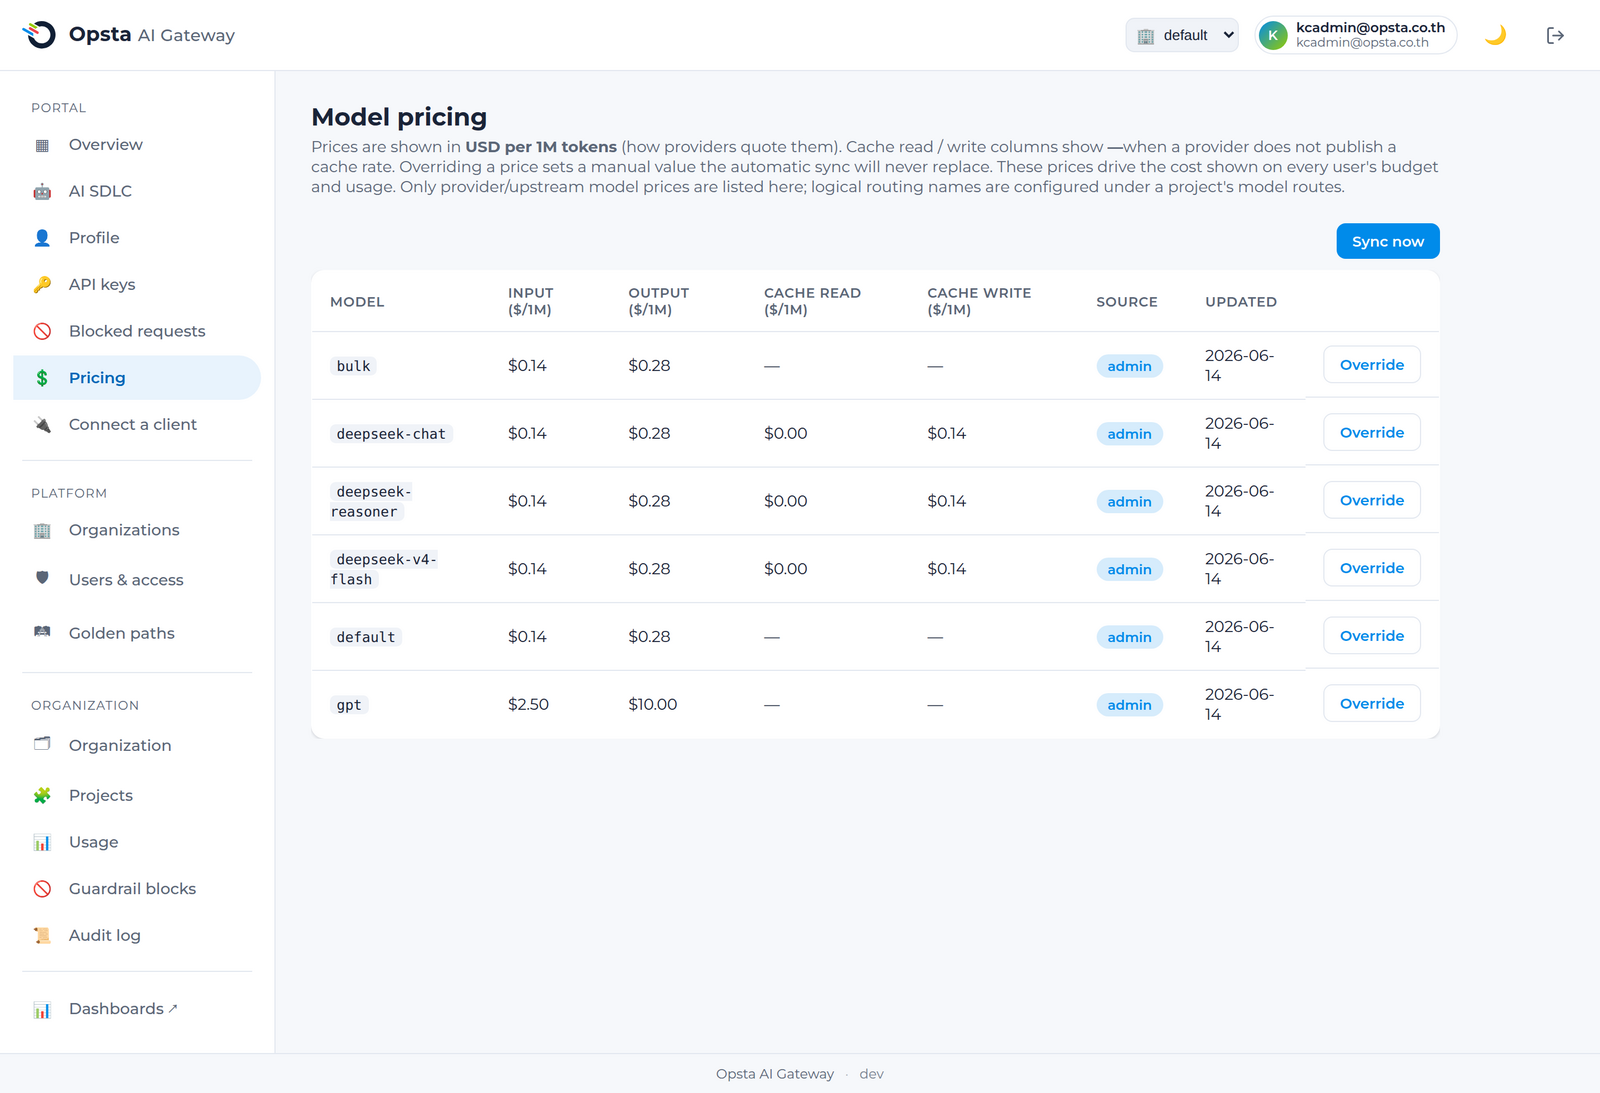
Task: Override pricing for deepseek-reasoner model
Action: coord(1372,500)
